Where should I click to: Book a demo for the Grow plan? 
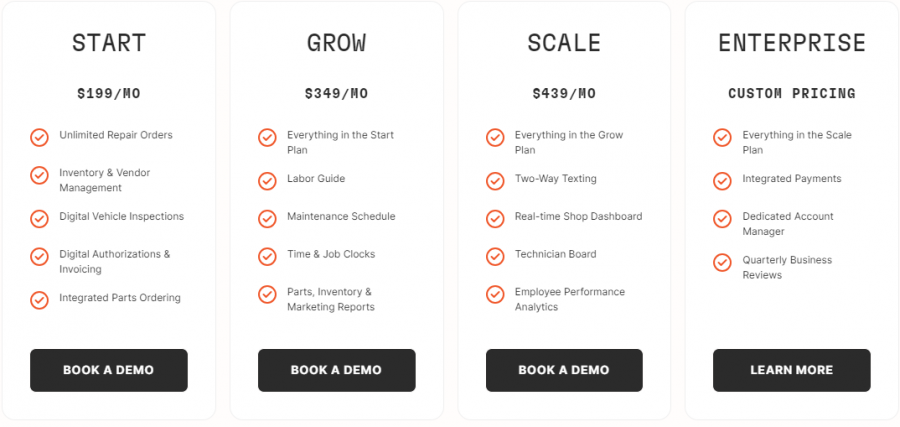coord(336,370)
